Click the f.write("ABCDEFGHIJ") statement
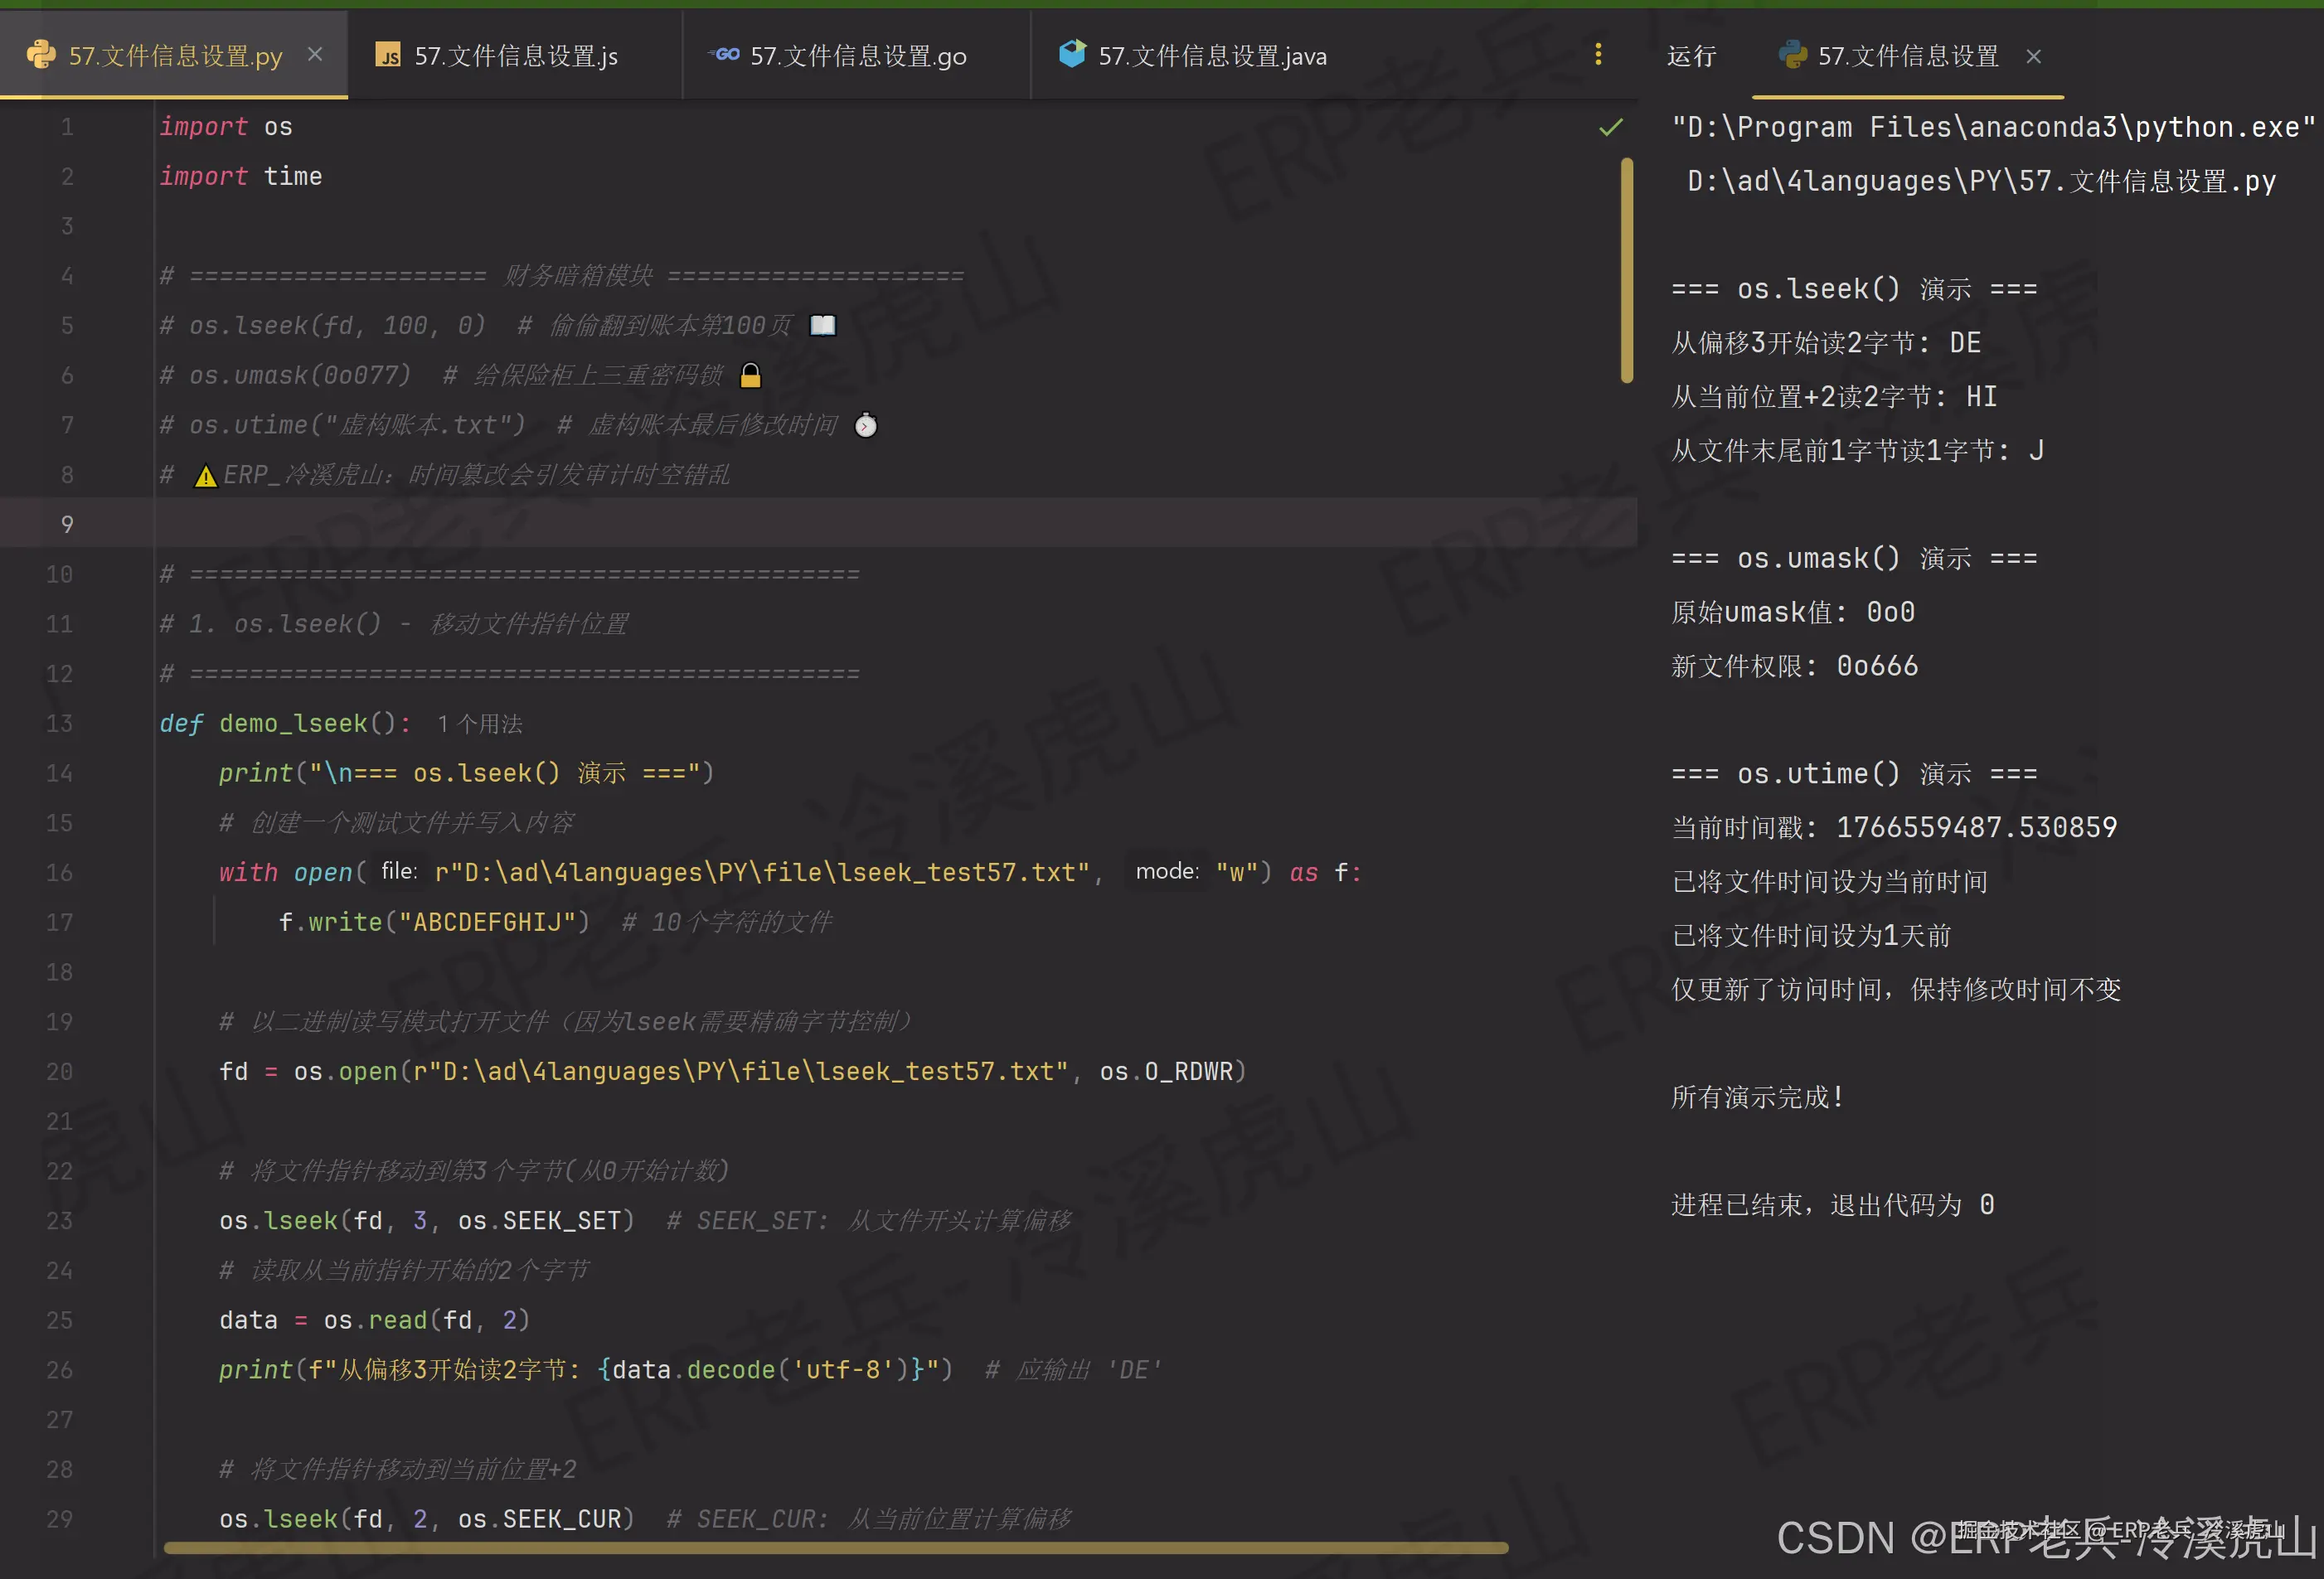 click(x=434, y=922)
